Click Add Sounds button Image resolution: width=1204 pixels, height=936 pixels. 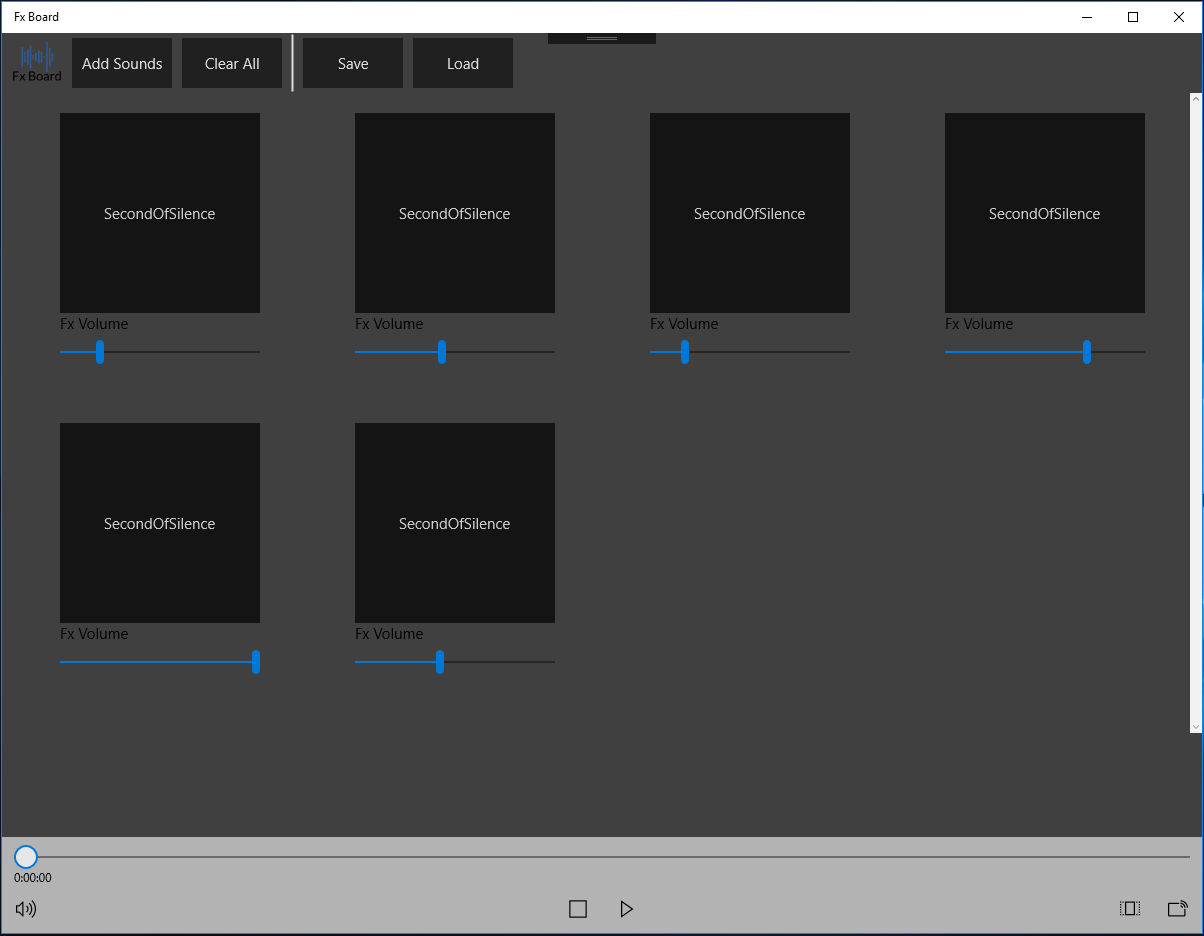pyautogui.click(x=122, y=63)
